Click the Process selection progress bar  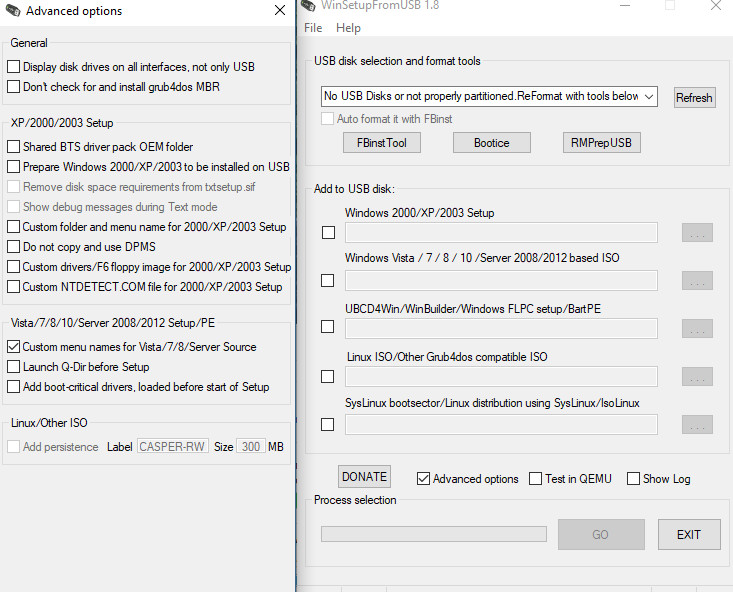434,534
